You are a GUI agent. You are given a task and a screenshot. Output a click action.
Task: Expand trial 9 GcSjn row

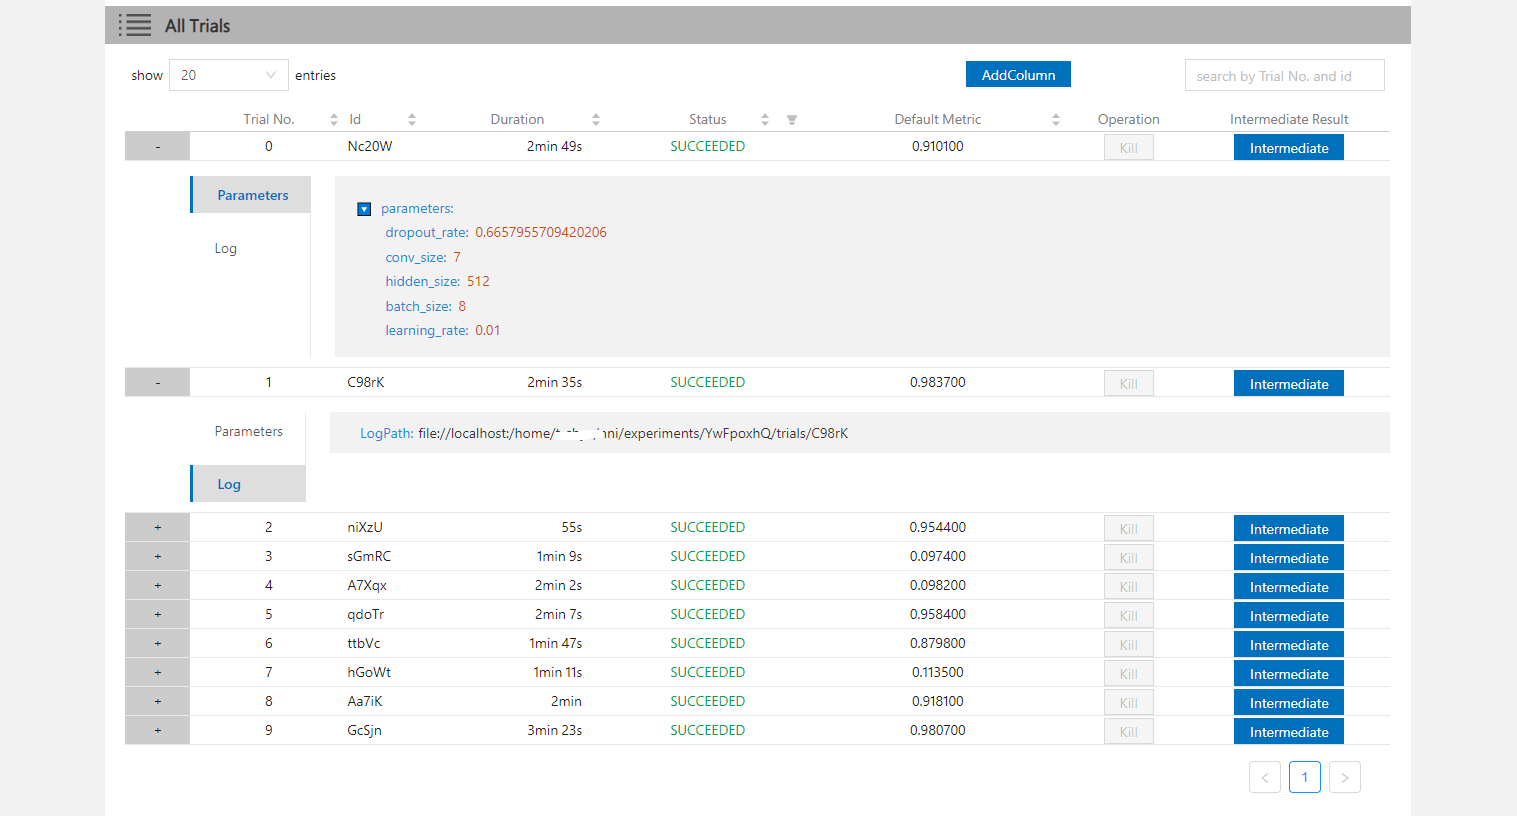157,731
